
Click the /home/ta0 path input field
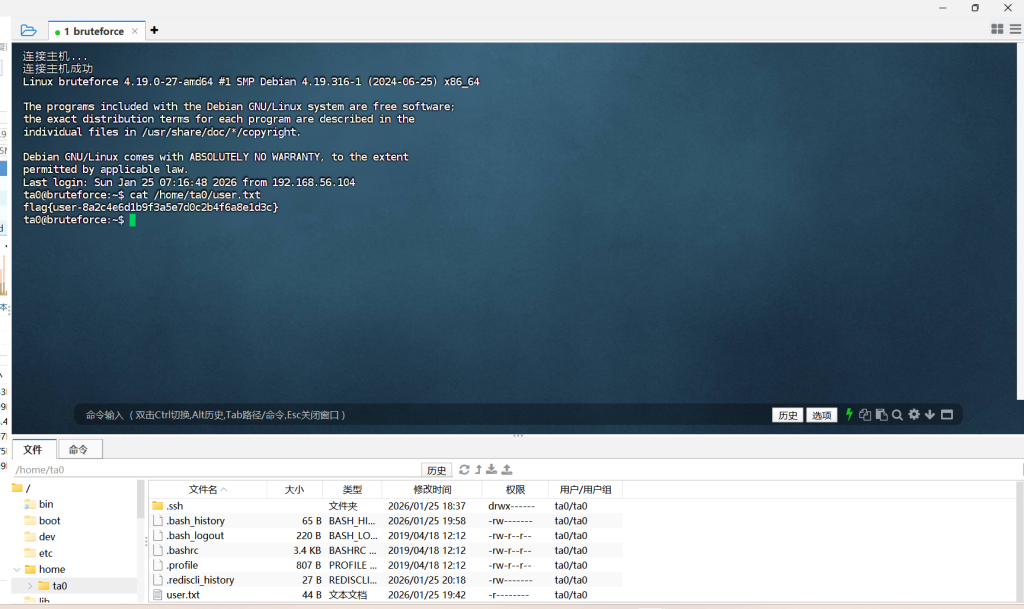point(215,470)
